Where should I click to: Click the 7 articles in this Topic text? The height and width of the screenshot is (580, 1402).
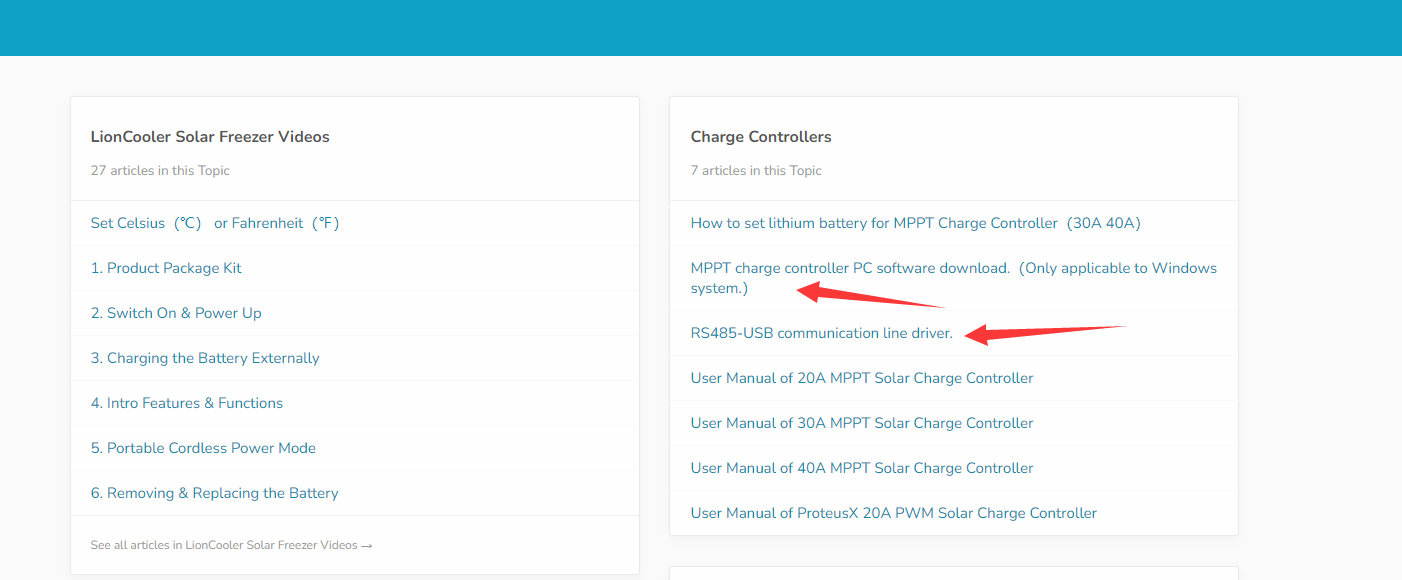pos(756,171)
